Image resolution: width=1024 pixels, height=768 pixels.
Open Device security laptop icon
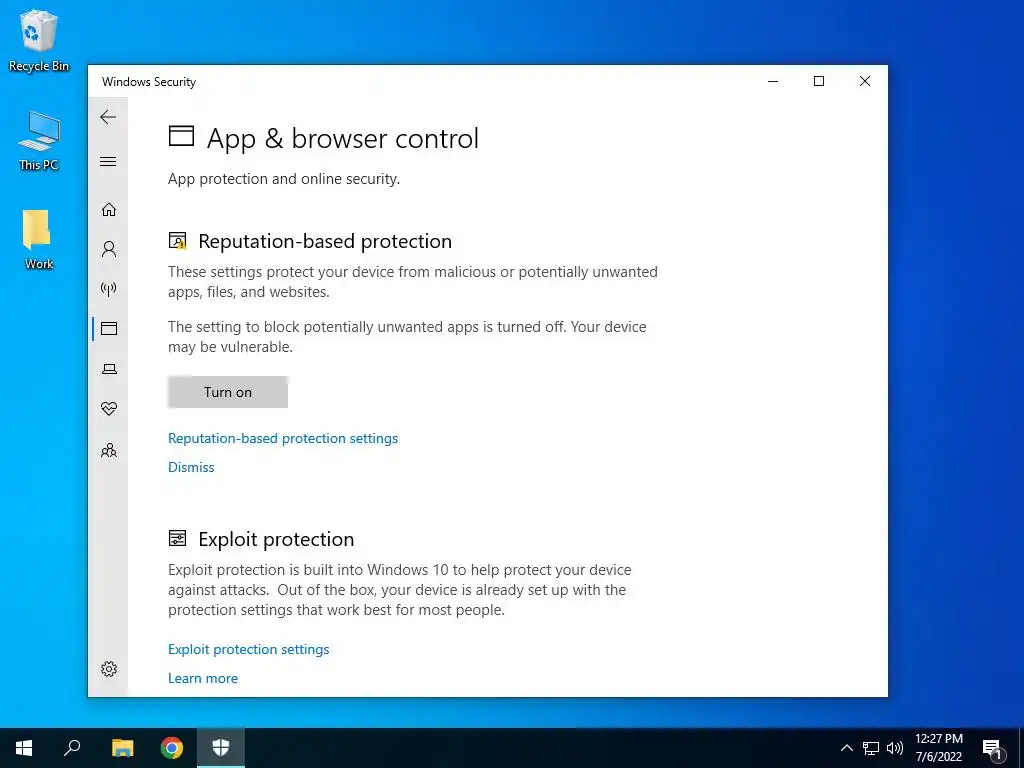tap(109, 369)
